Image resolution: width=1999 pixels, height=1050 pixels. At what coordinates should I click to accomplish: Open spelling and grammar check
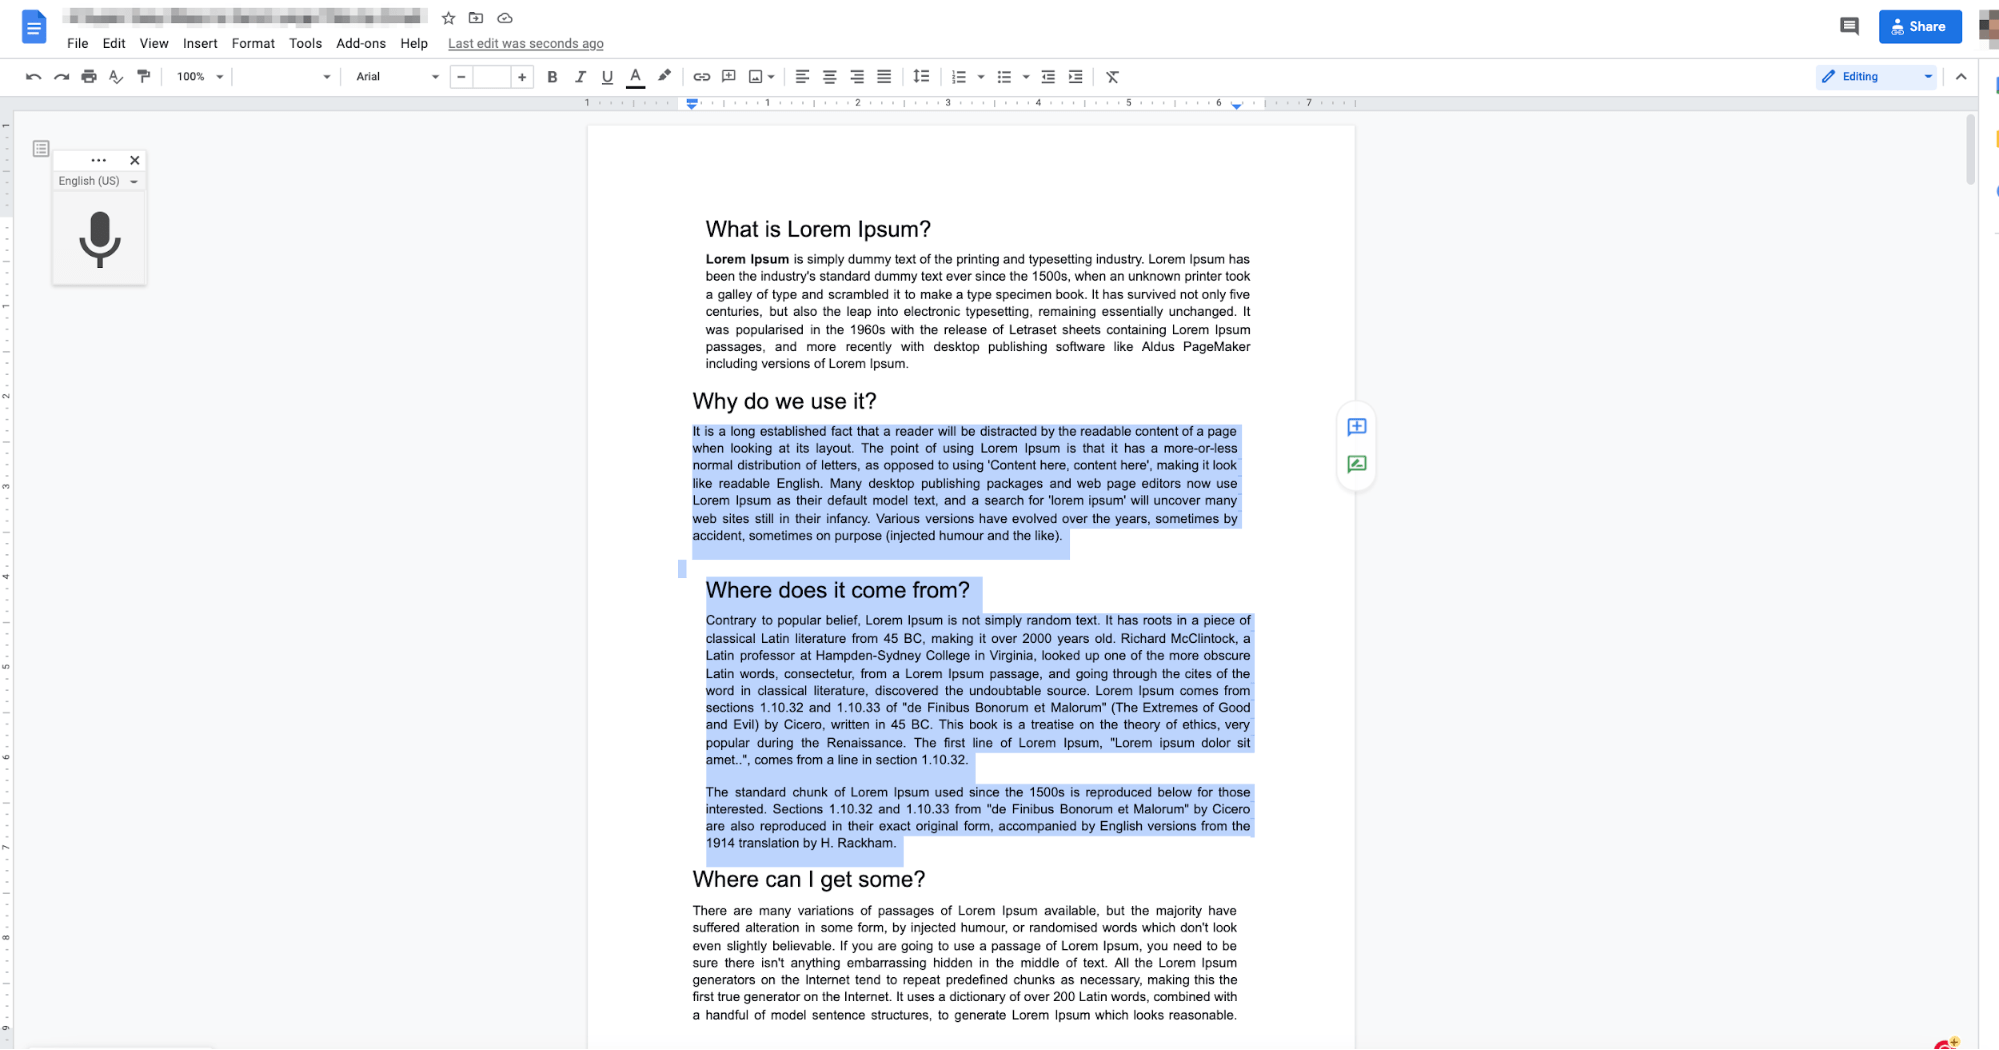116,76
